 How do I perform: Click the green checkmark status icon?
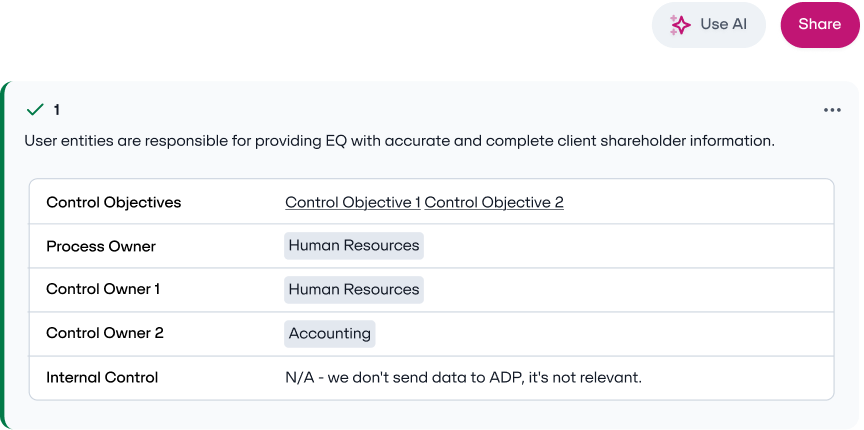35,110
